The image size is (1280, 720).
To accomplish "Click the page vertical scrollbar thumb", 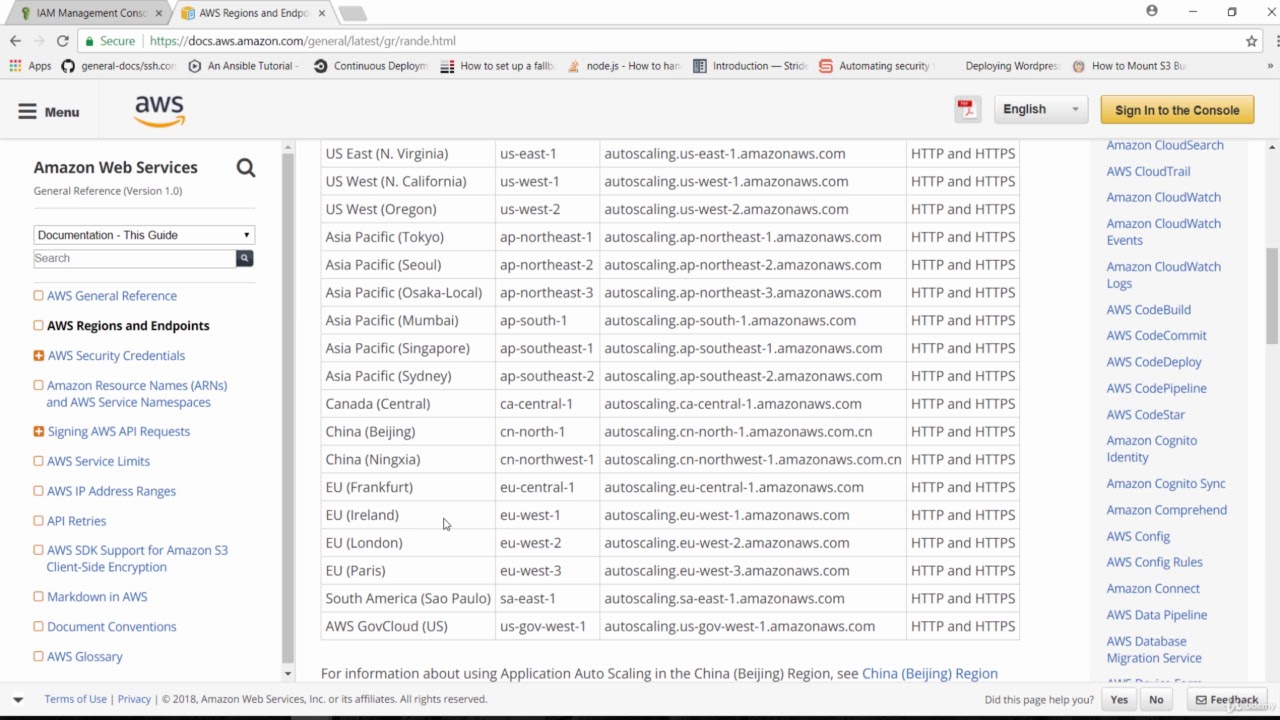I will click(x=1272, y=296).
